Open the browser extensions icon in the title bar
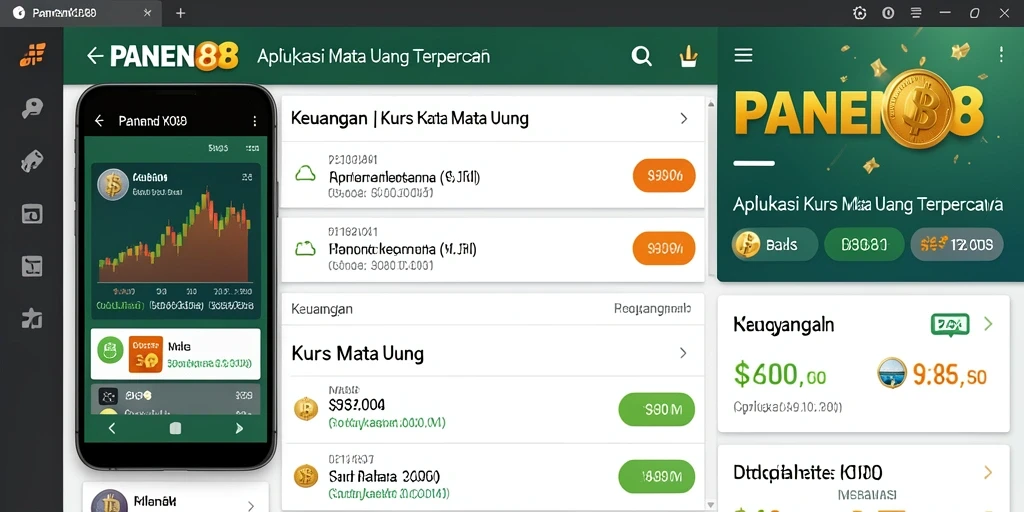The image size is (1024, 512). (859, 13)
